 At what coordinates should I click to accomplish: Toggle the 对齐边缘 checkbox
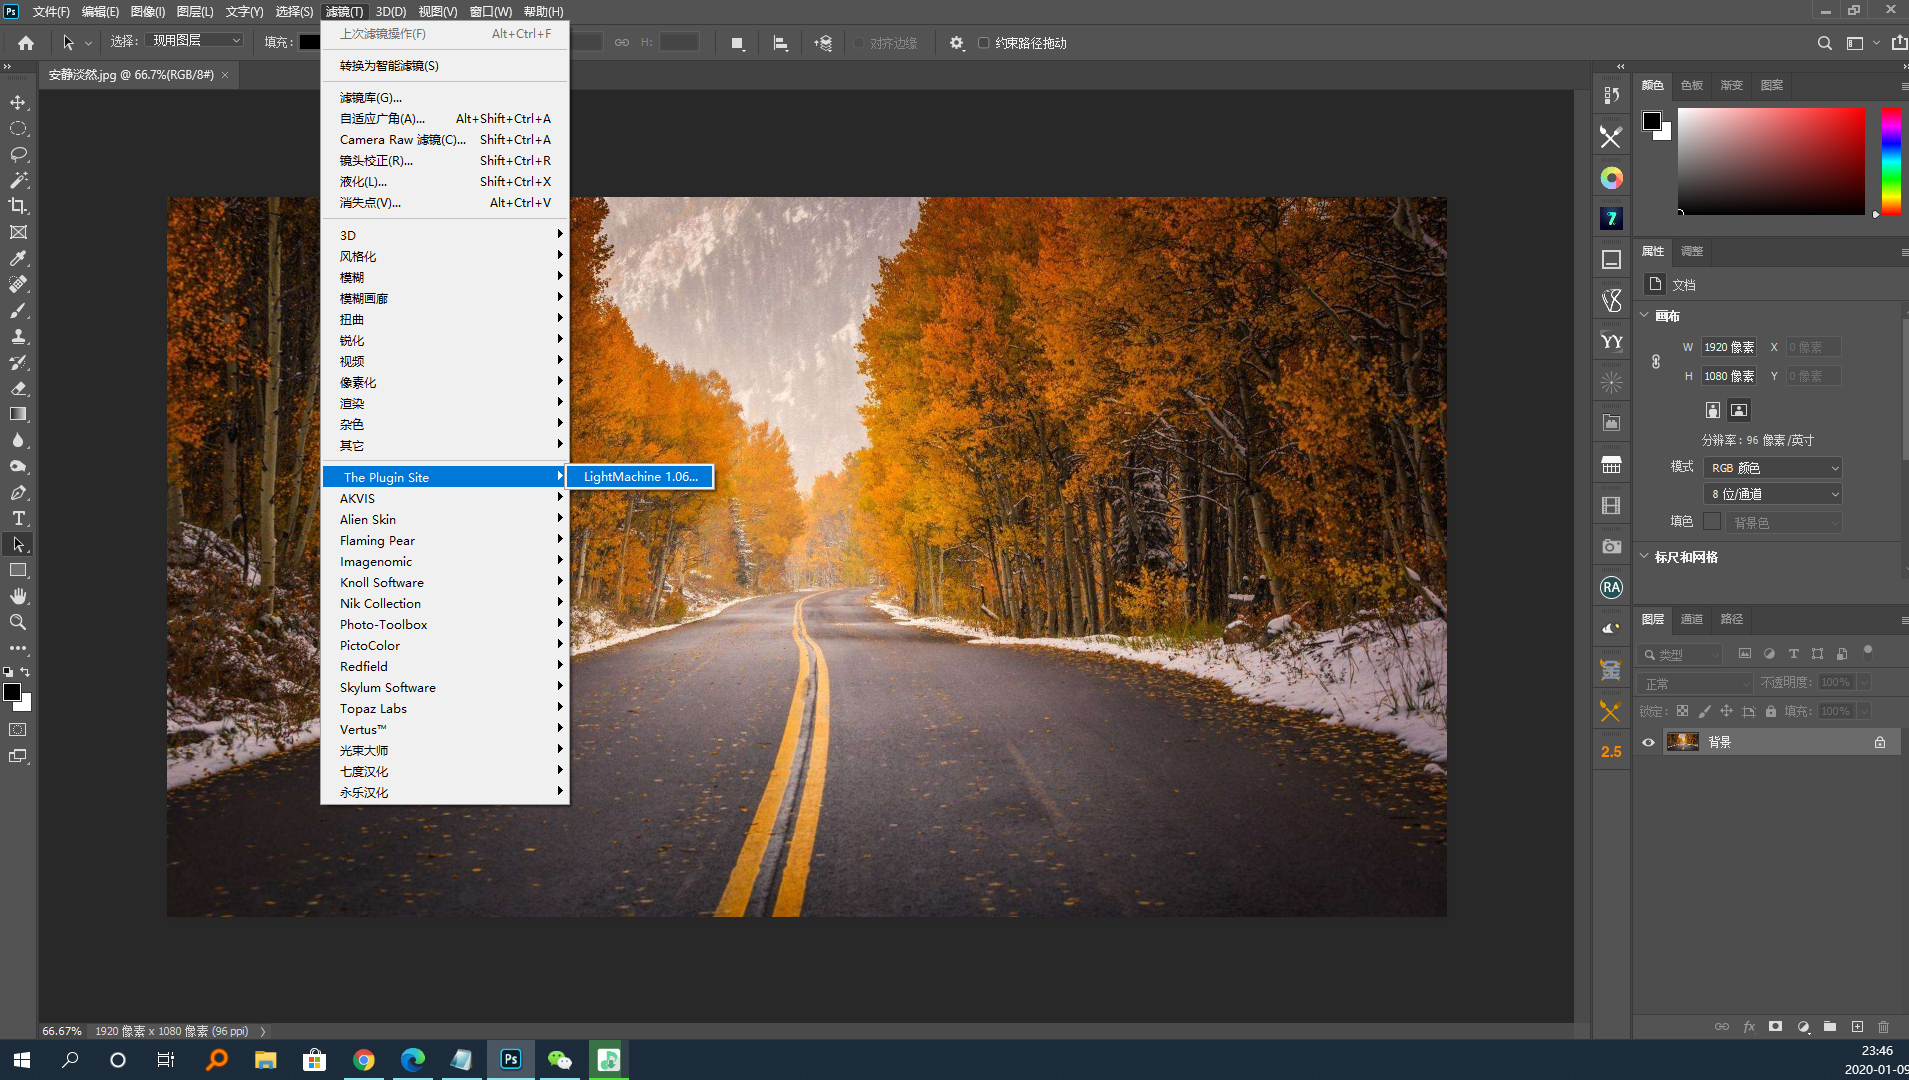point(858,43)
